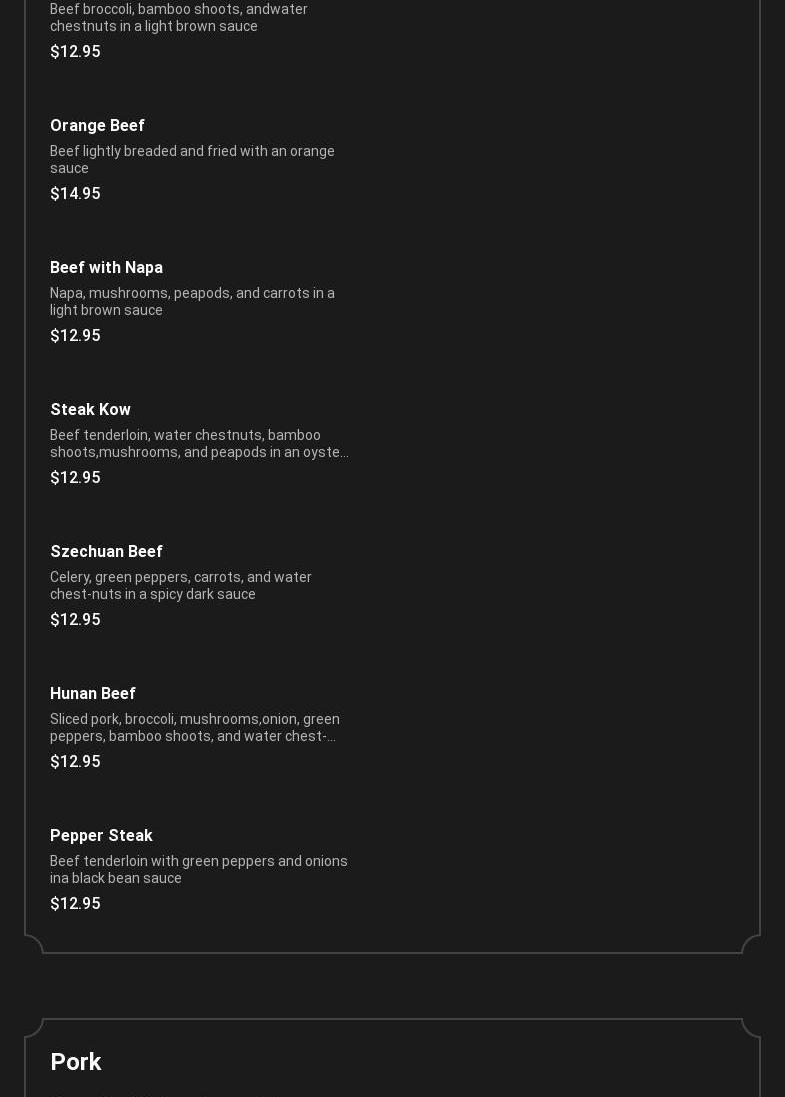
Task: Open the Hunan Beef item
Action: pos(93,693)
